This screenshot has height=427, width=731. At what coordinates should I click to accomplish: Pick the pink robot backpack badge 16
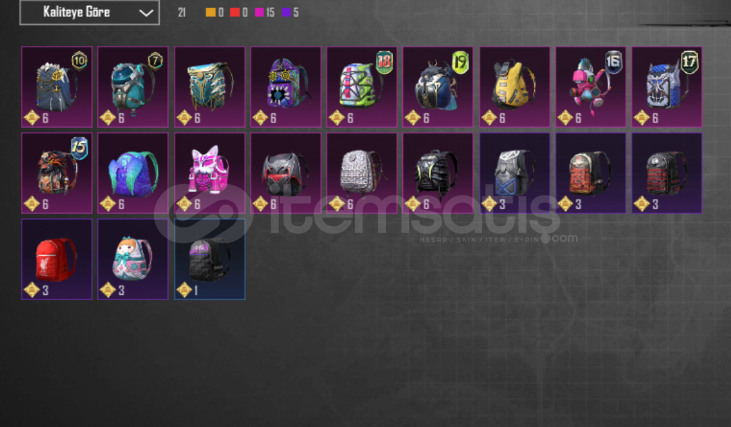click(591, 87)
